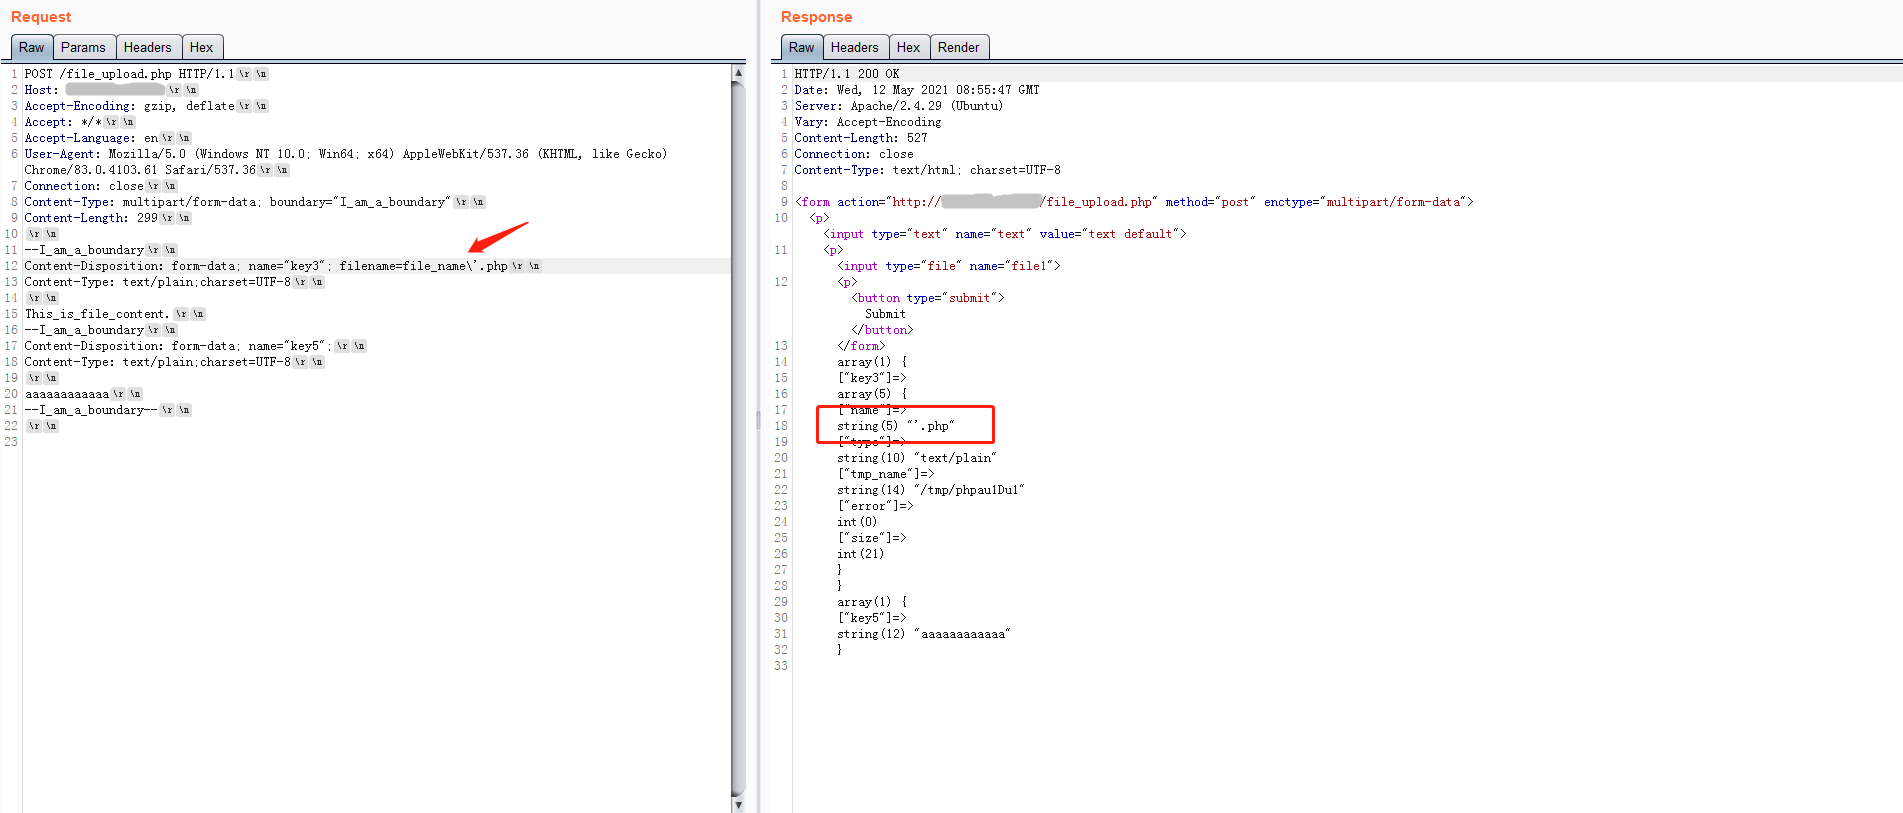Viewport: 1903px width, 813px height.
Task: Click the divider between Request and Response panes
Action: [758, 420]
